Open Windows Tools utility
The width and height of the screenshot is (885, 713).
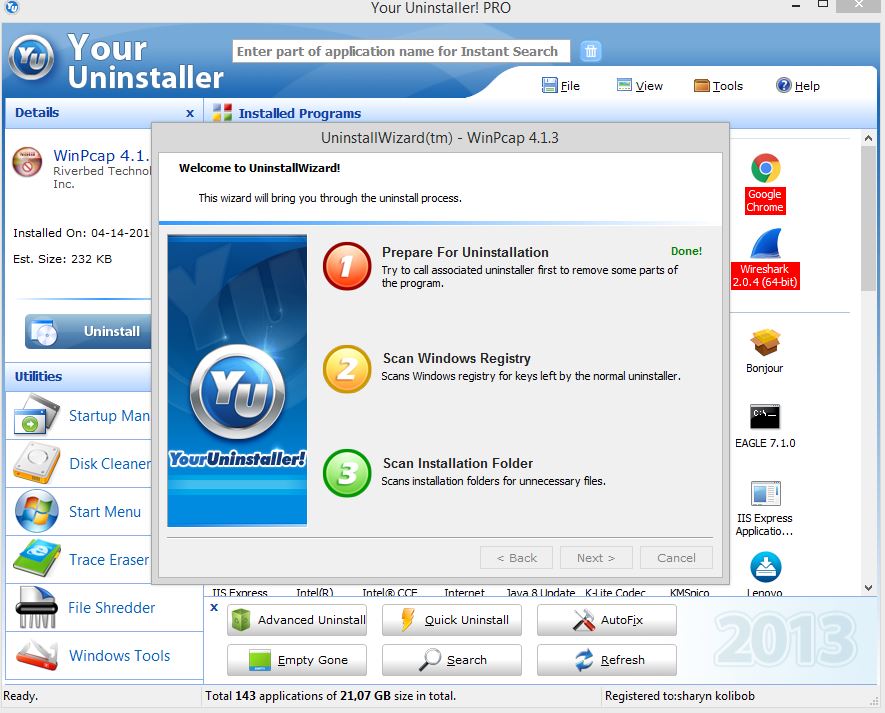[104, 655]
